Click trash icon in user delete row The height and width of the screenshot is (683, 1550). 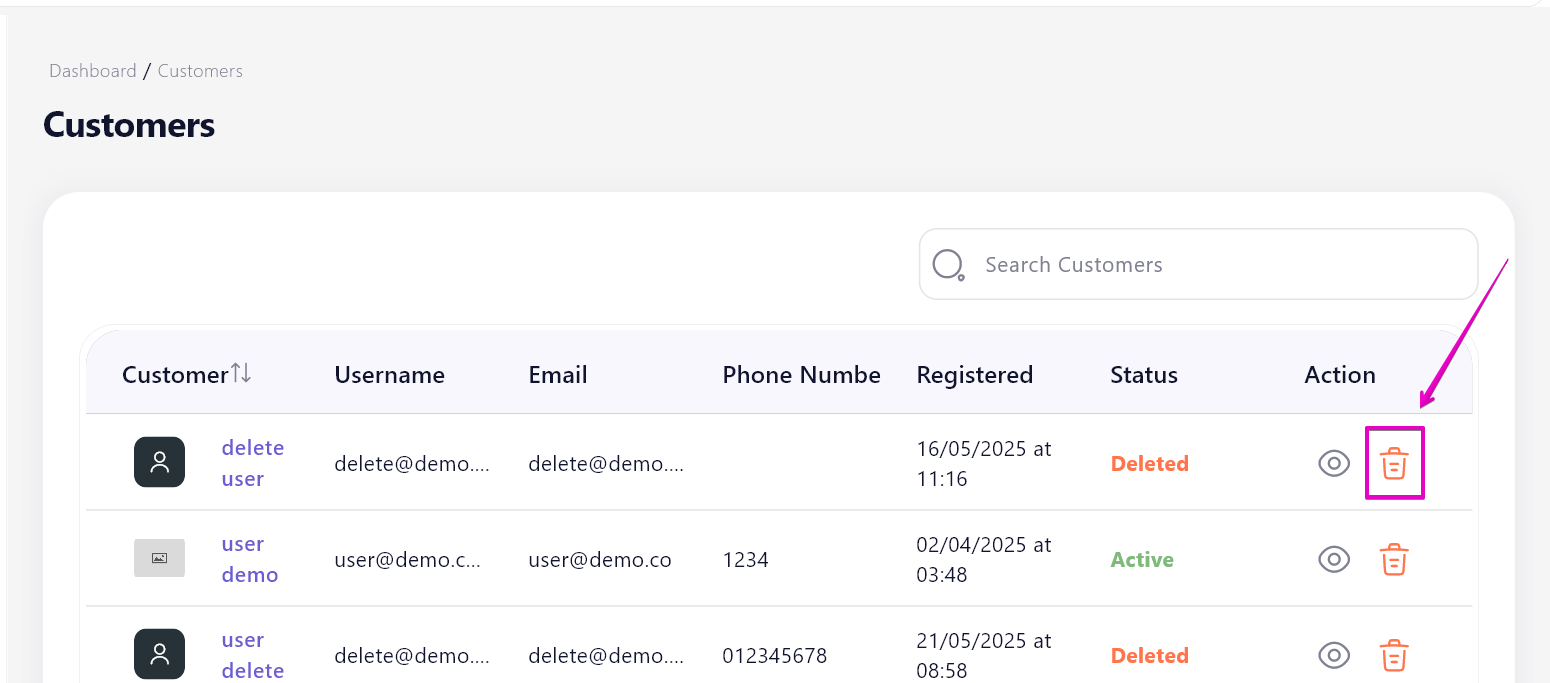coord(1394,655)
